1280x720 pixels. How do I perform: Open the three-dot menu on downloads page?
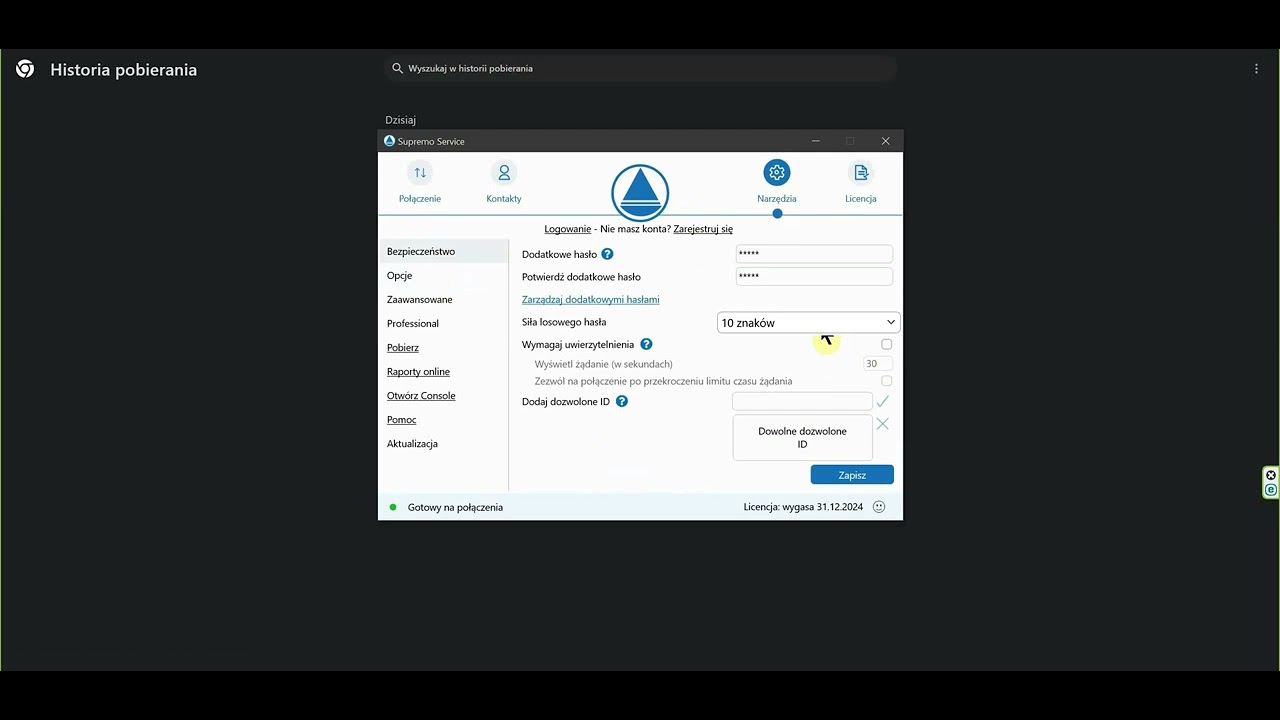point(1256,69)
